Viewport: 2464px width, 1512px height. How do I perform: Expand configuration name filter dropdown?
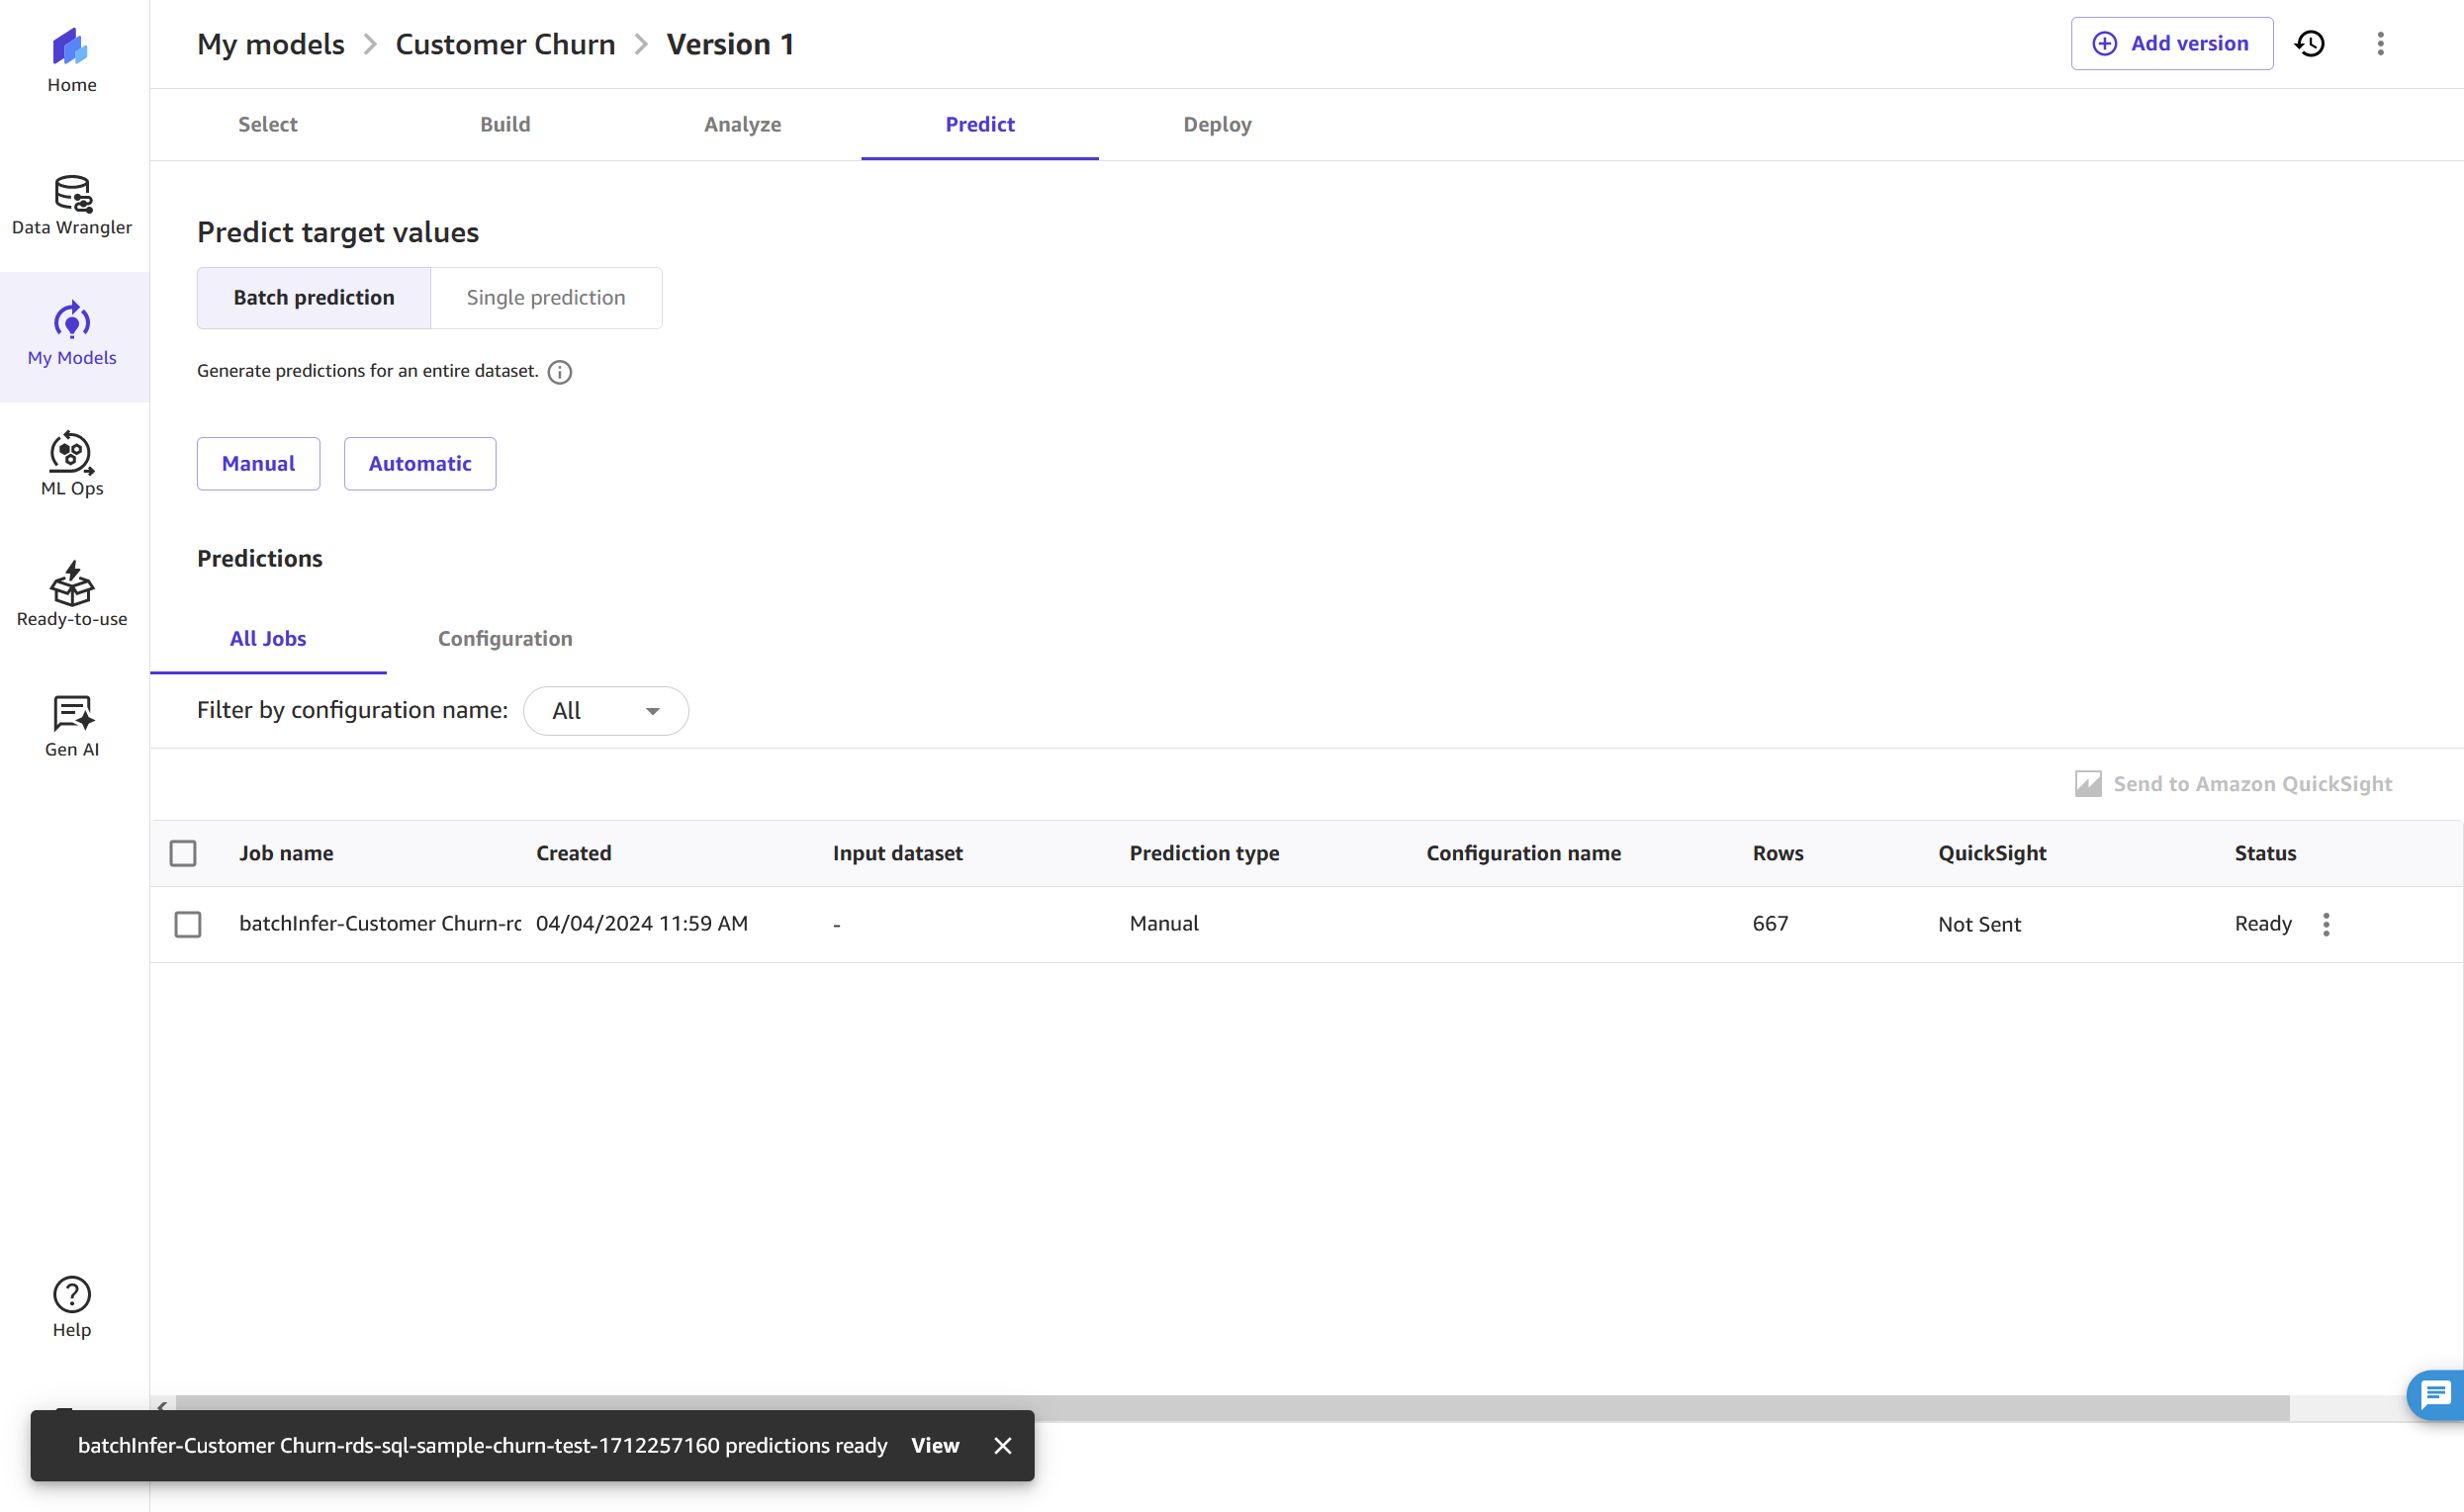[x=606, y=711]
